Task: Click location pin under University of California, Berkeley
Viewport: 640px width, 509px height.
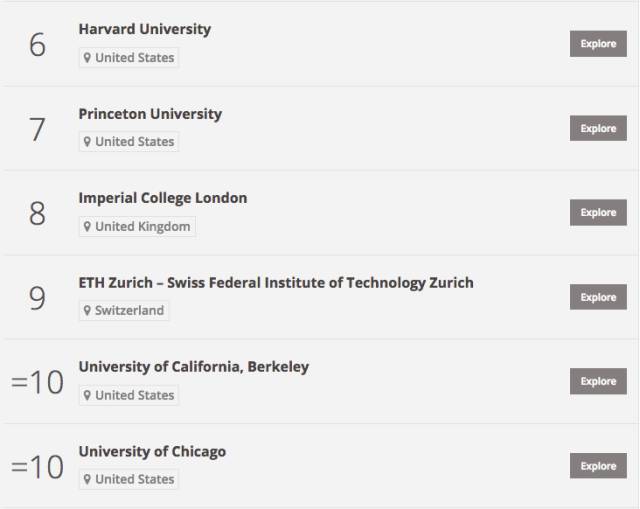Action: click(87, 395)
